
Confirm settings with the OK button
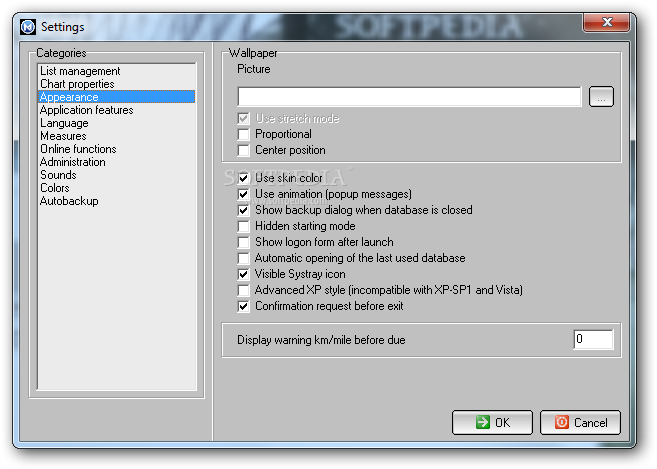(x=492, y=422)
